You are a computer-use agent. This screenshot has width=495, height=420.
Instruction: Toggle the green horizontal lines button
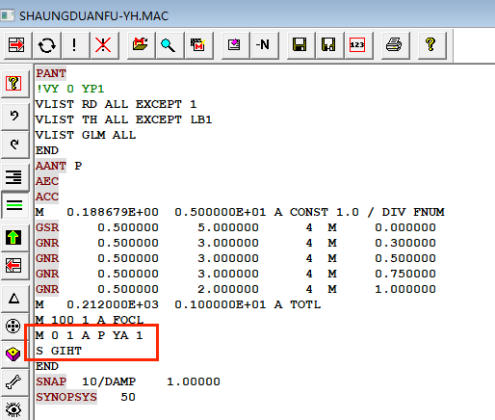(14, 205)
